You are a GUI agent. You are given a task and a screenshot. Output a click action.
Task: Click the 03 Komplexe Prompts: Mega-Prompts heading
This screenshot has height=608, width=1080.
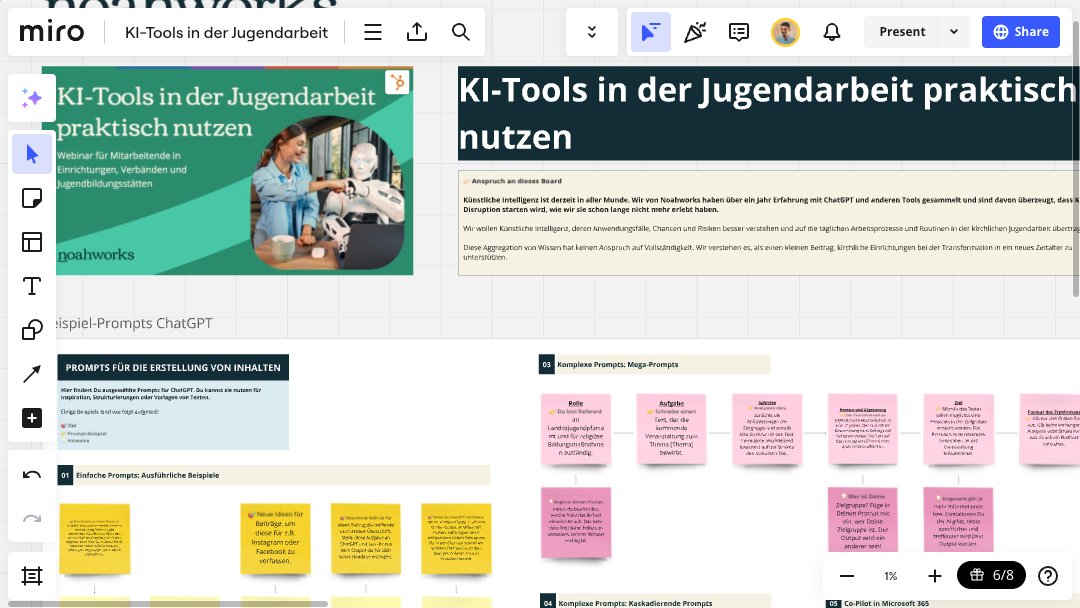click(654, 364)
